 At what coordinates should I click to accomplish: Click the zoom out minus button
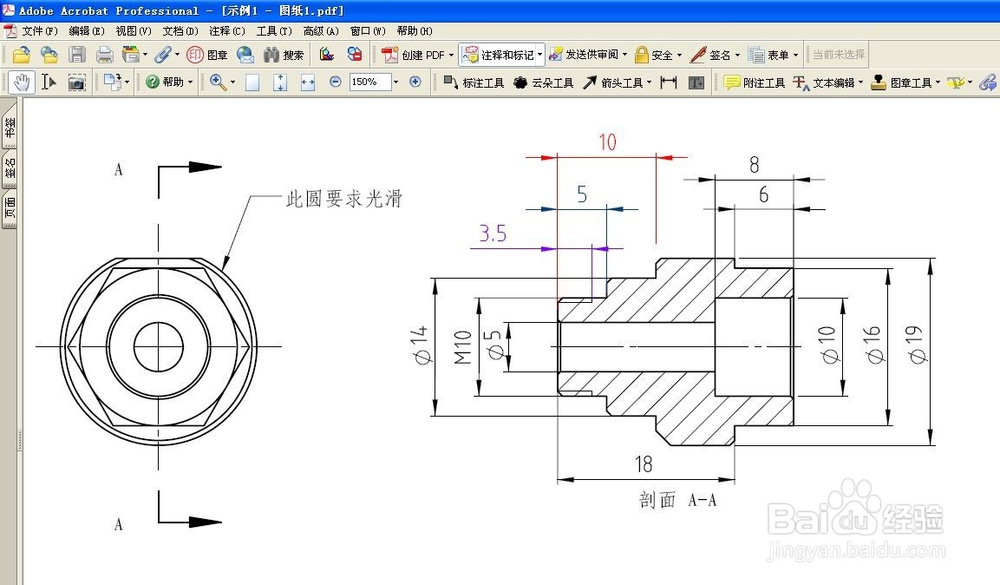click(x=335, y=82)
